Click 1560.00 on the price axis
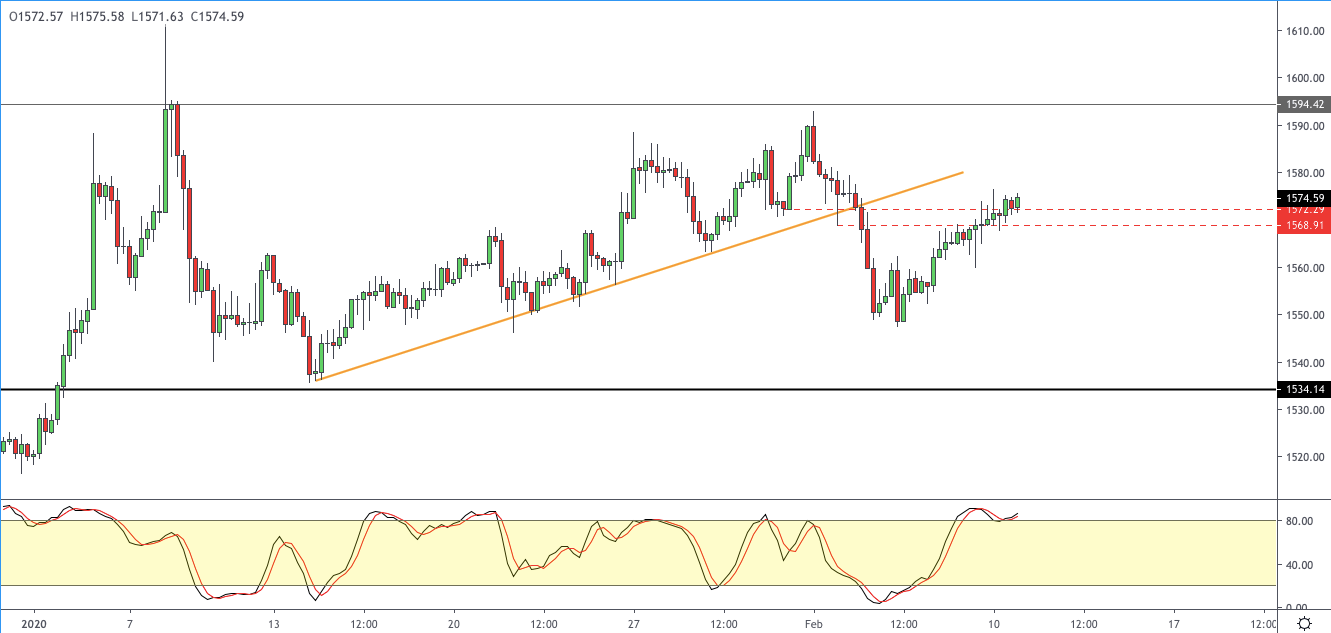Image resolution: width=1331 pixels, height=633 pixels. (x=1305, y=268)
